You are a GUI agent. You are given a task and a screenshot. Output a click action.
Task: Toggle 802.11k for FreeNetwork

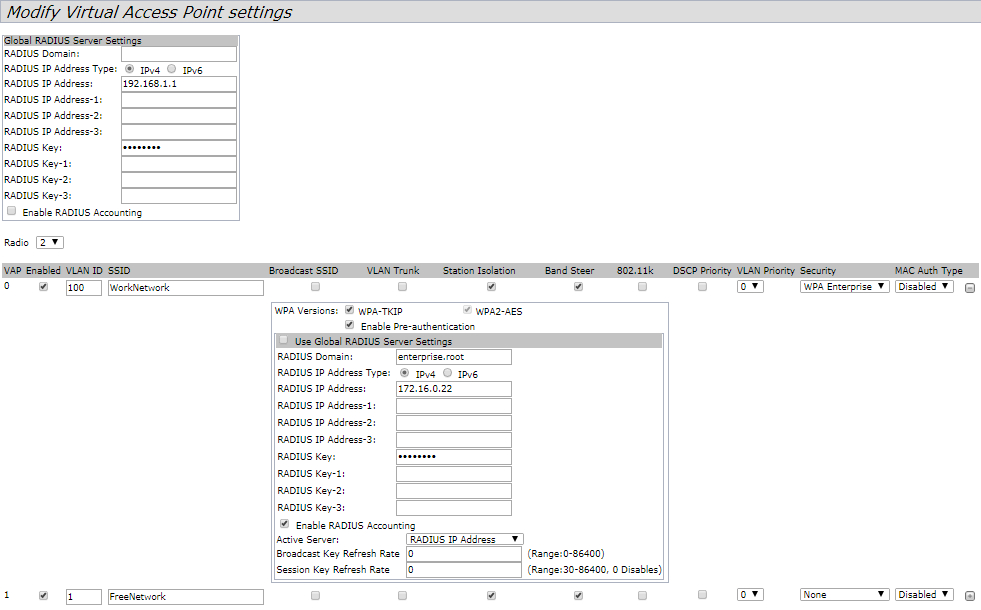pyautogui.click(x=642, y=596)
